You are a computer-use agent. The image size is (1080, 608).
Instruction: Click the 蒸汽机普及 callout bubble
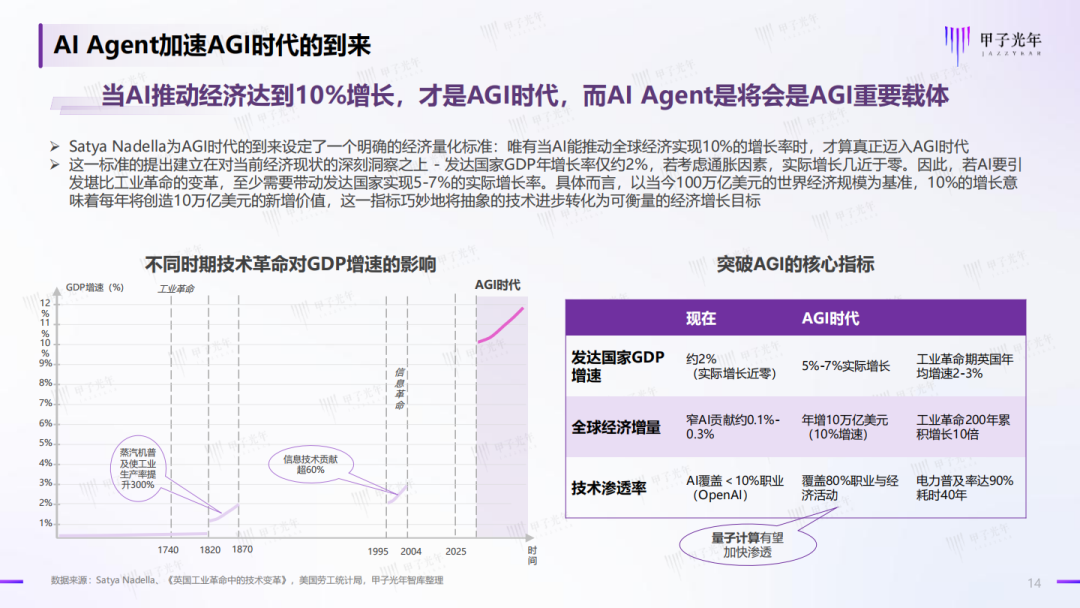coord(138,468)
